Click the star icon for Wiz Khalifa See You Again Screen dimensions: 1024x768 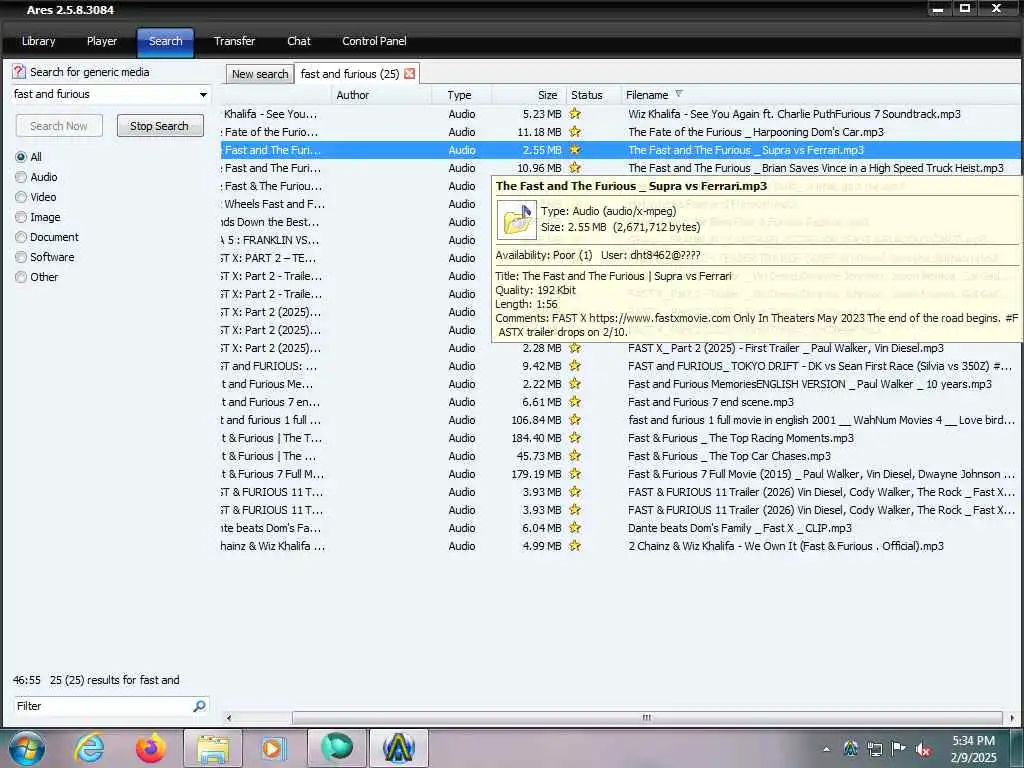coord(575,114)
